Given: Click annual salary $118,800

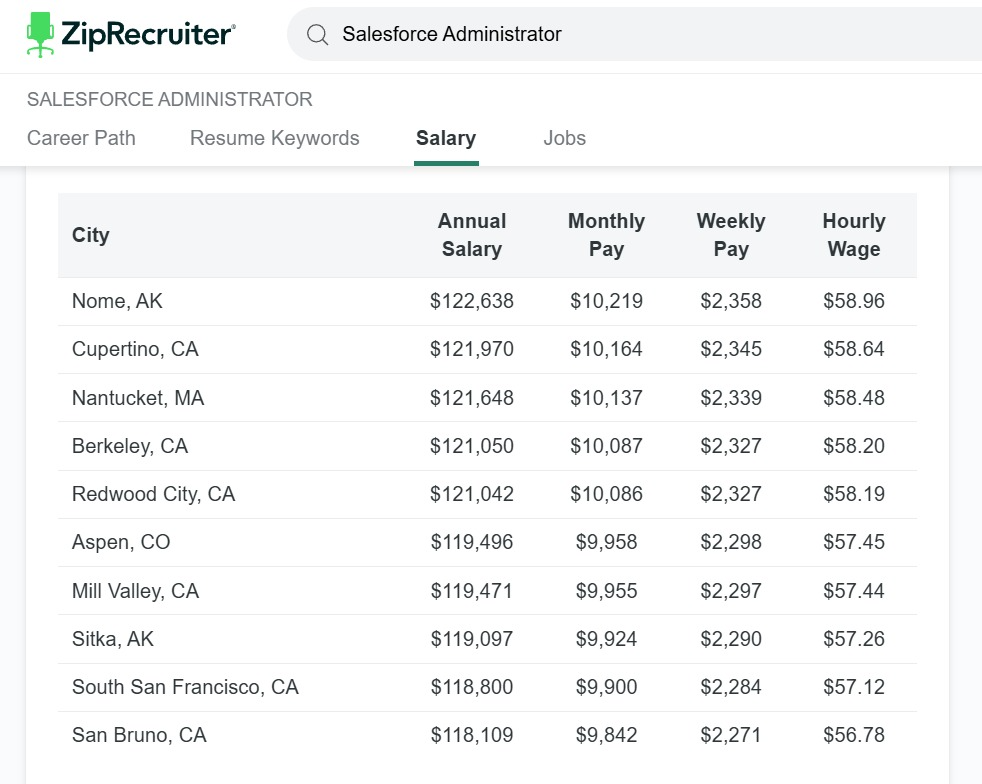Looking at the screenshot, I should [472, 687].
